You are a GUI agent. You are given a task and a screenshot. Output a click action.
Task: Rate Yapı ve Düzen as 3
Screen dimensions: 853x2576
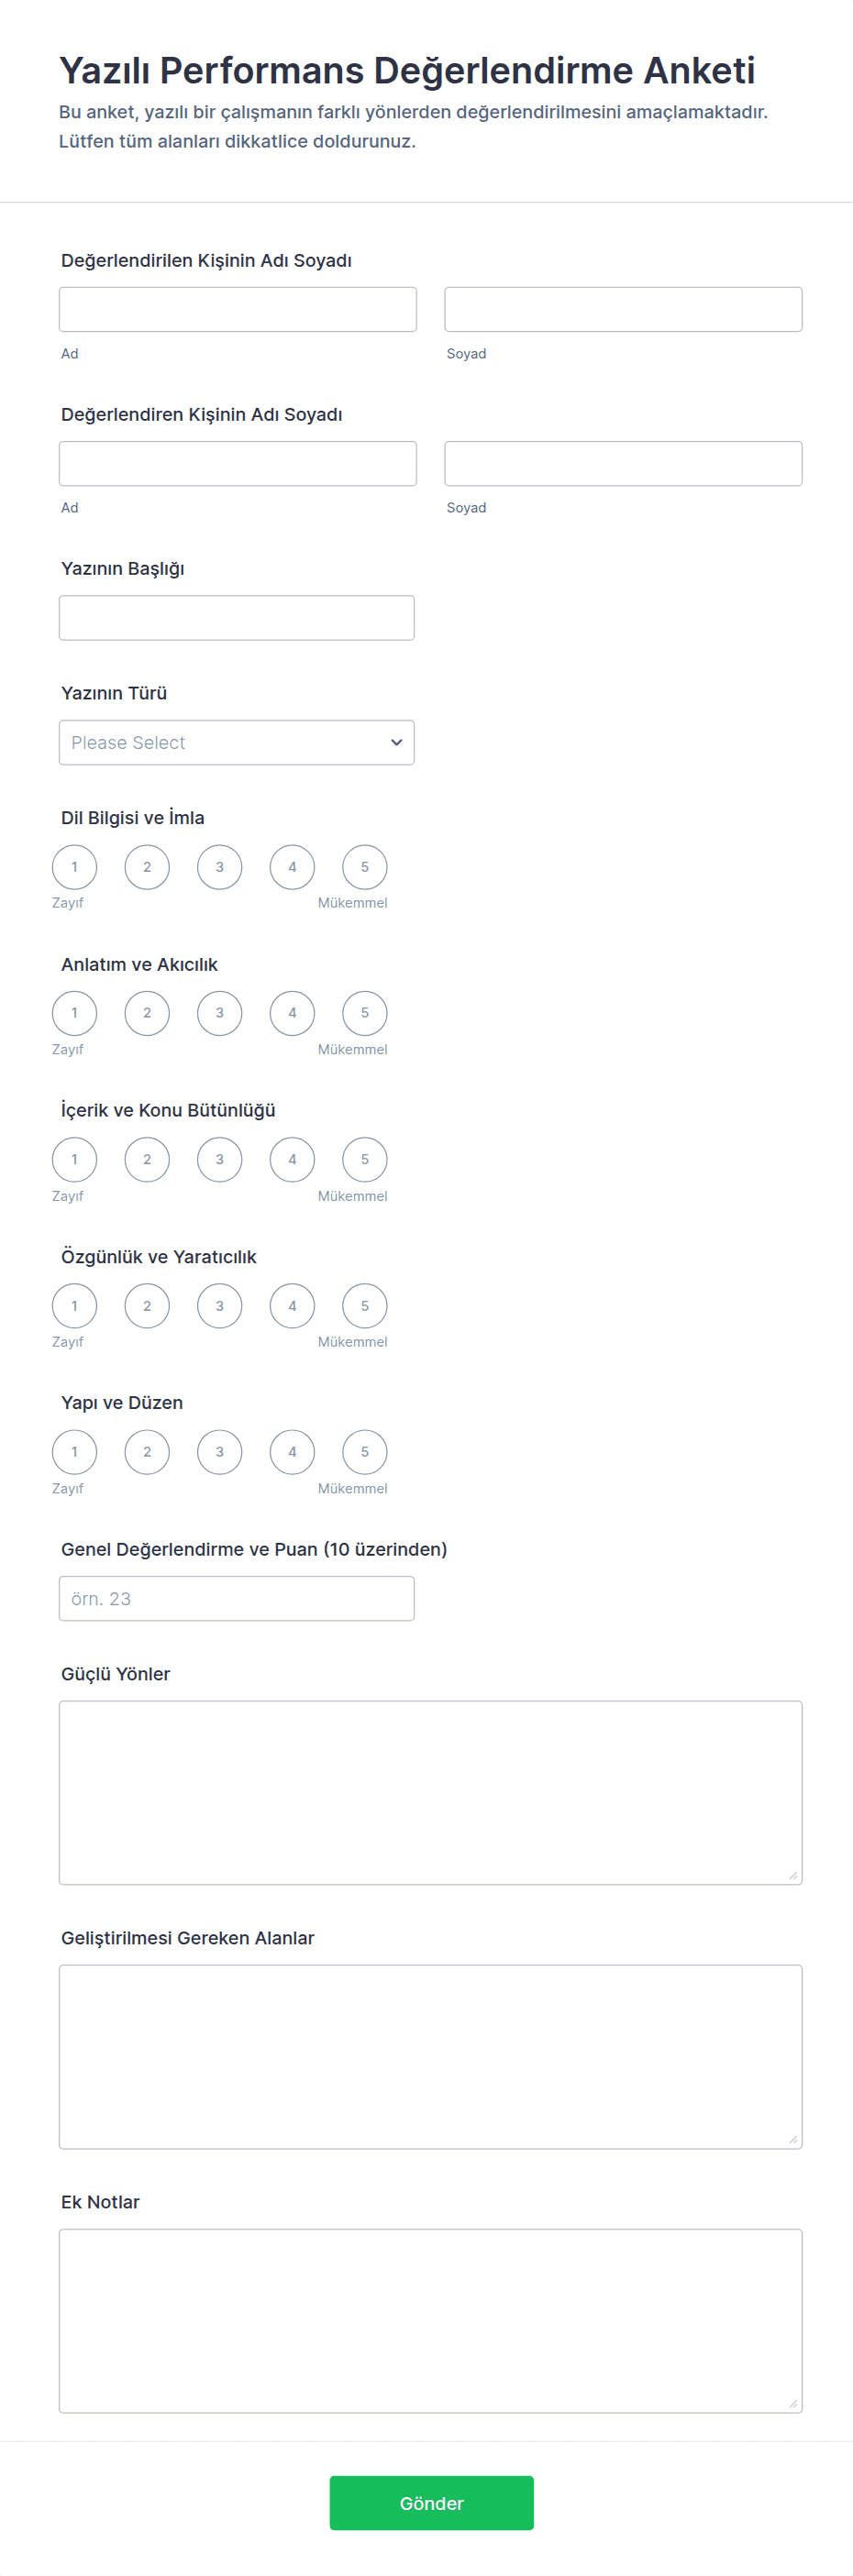[219, 1452]
